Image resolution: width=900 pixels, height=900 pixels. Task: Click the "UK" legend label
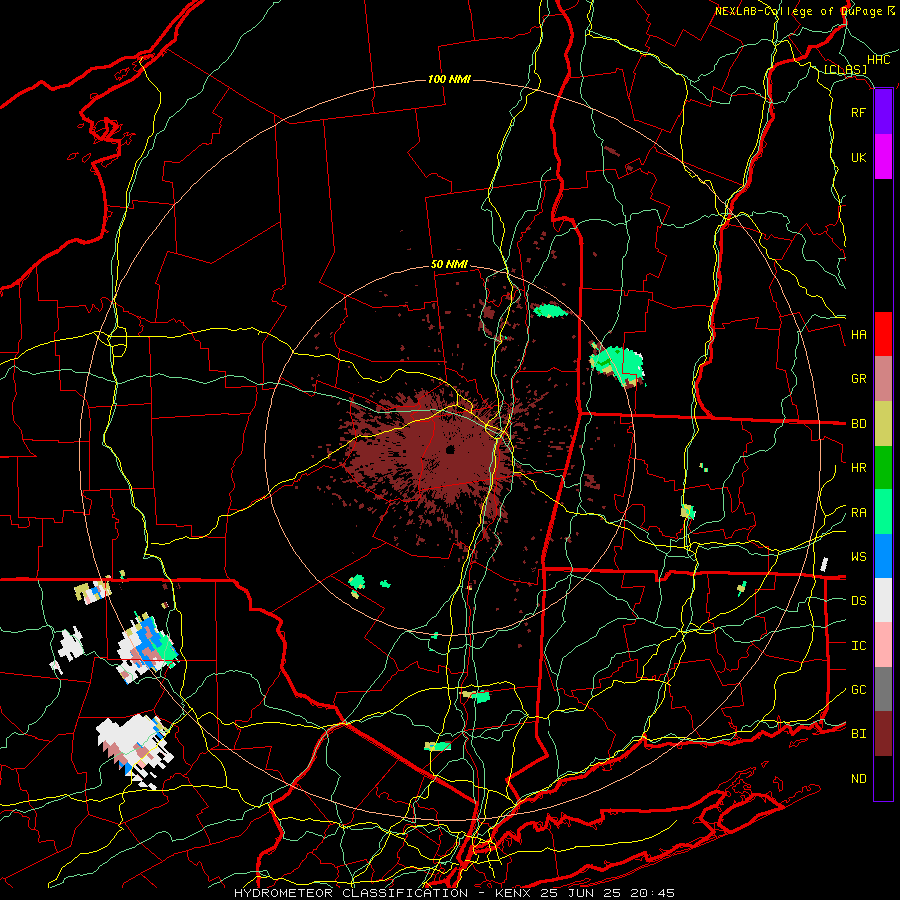(859, 157)
